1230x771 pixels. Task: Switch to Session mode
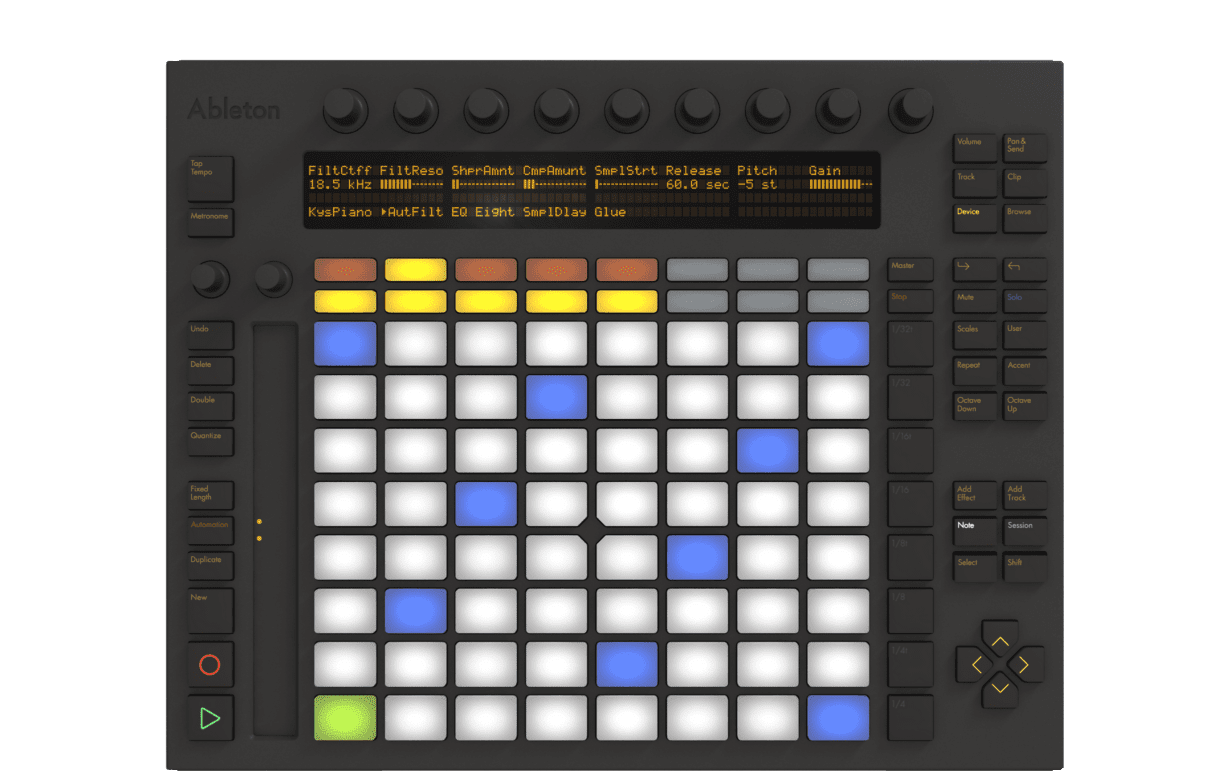click(1026, 531)
